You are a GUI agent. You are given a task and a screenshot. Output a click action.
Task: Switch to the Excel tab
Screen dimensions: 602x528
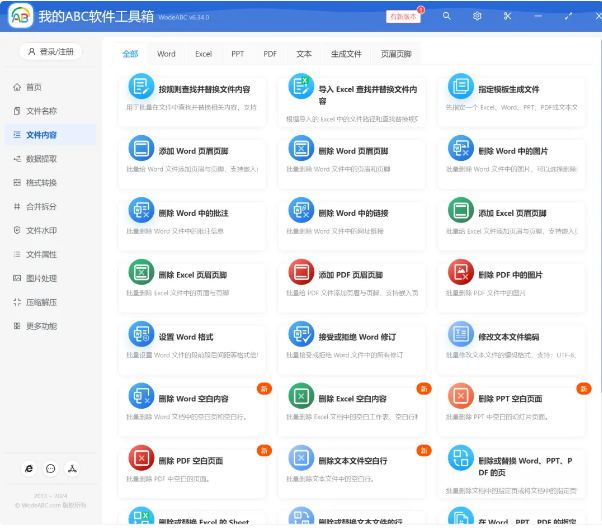pos(203,54)
